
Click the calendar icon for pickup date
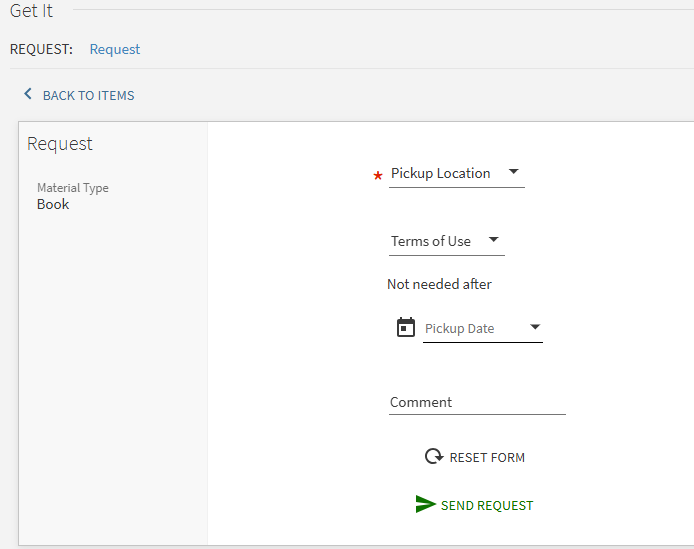click(406, 327)
